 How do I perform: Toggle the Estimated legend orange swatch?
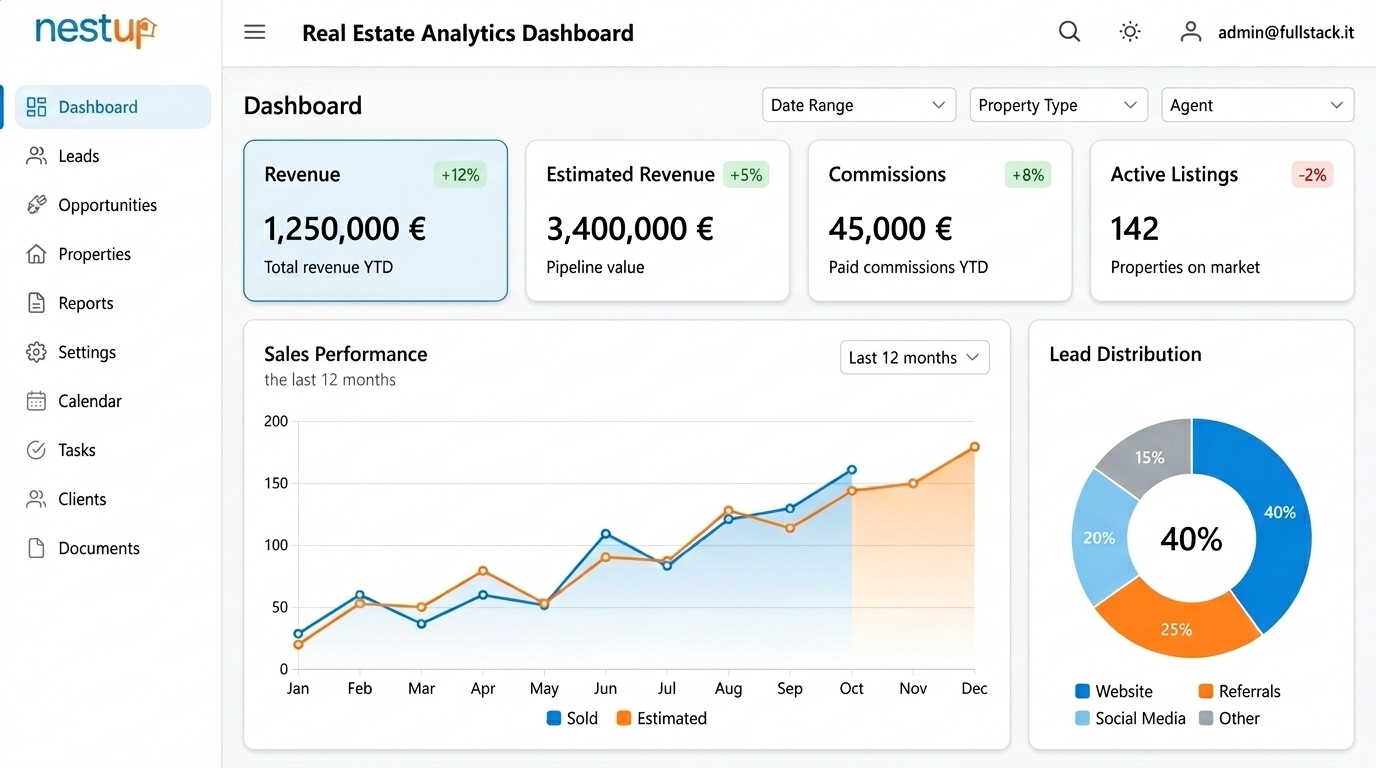coord(624,718)
